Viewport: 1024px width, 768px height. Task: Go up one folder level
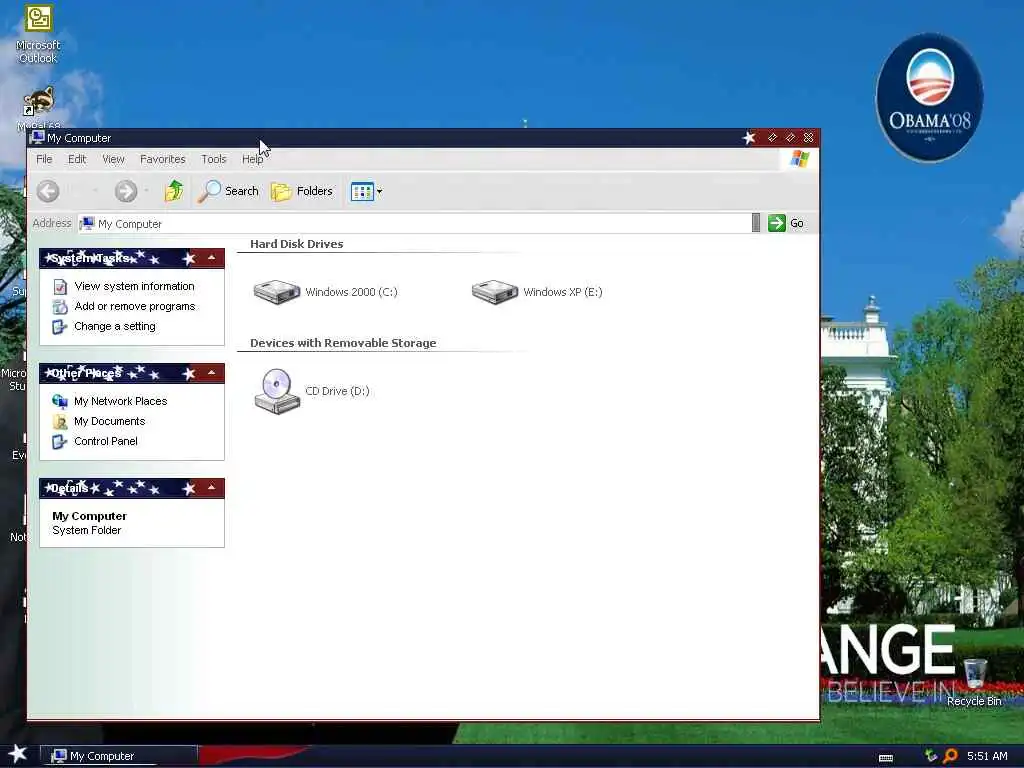pyautogui.click(x=174, y=191)
